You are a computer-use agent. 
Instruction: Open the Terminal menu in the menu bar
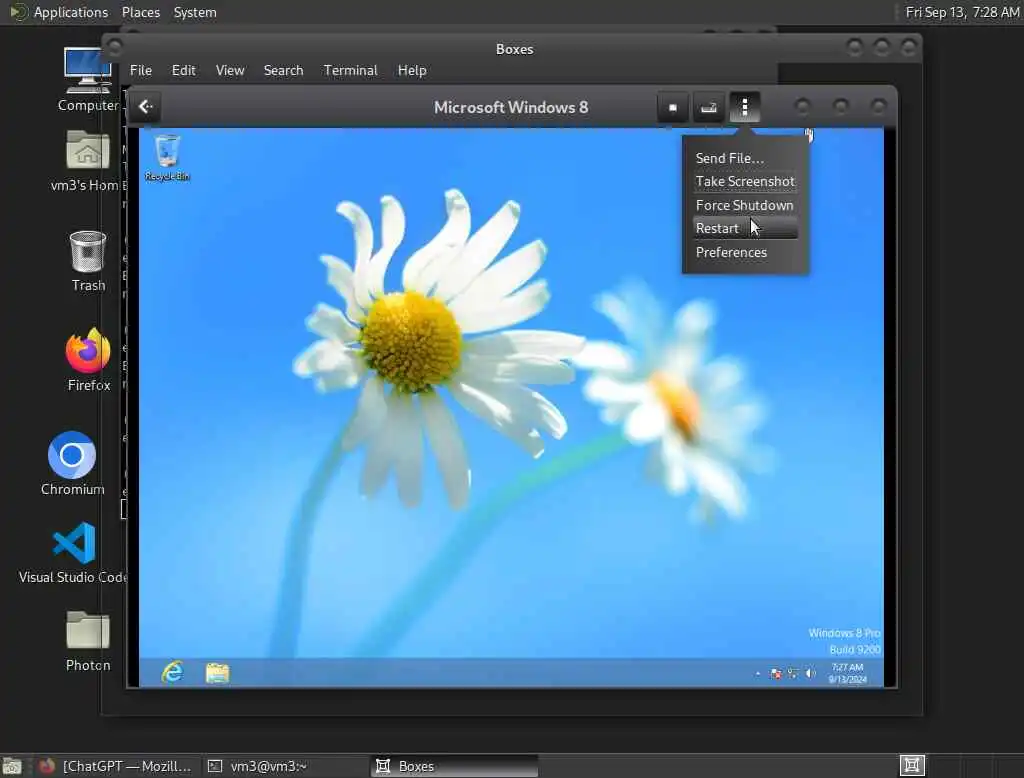pos(350,70)
